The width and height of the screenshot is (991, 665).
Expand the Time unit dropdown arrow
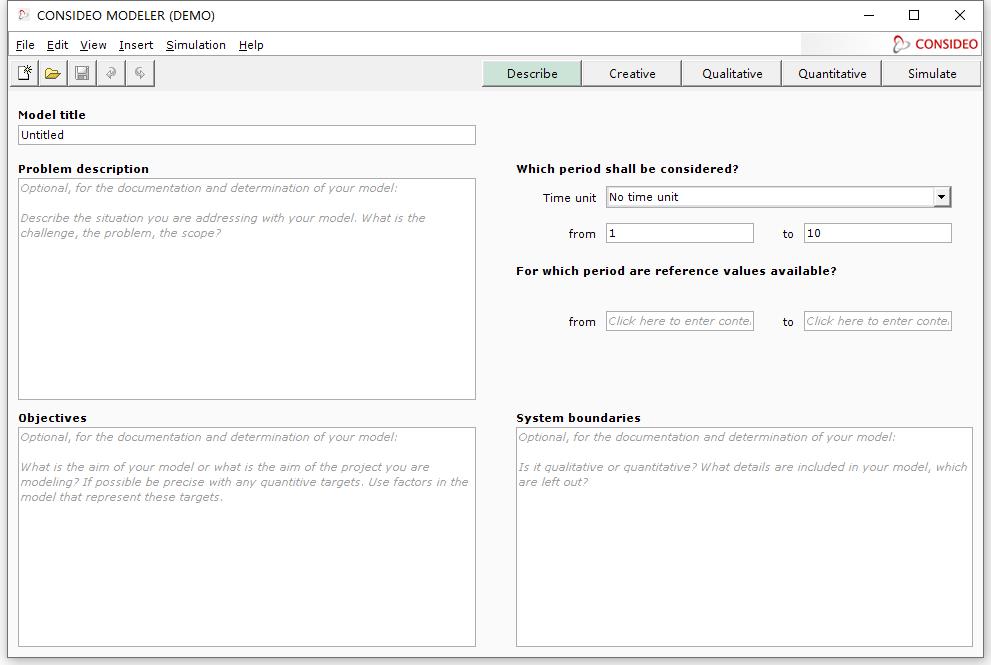[941, 197]
